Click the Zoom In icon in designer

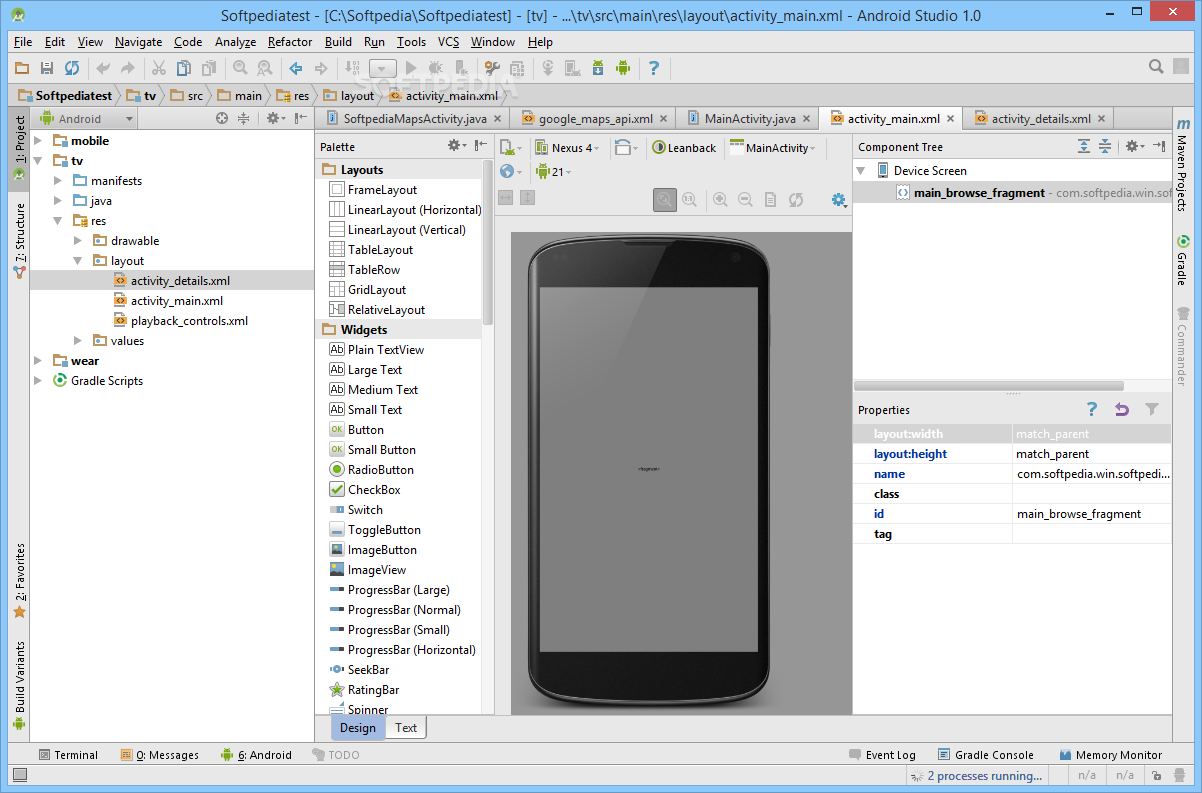(x=720, y=199)
